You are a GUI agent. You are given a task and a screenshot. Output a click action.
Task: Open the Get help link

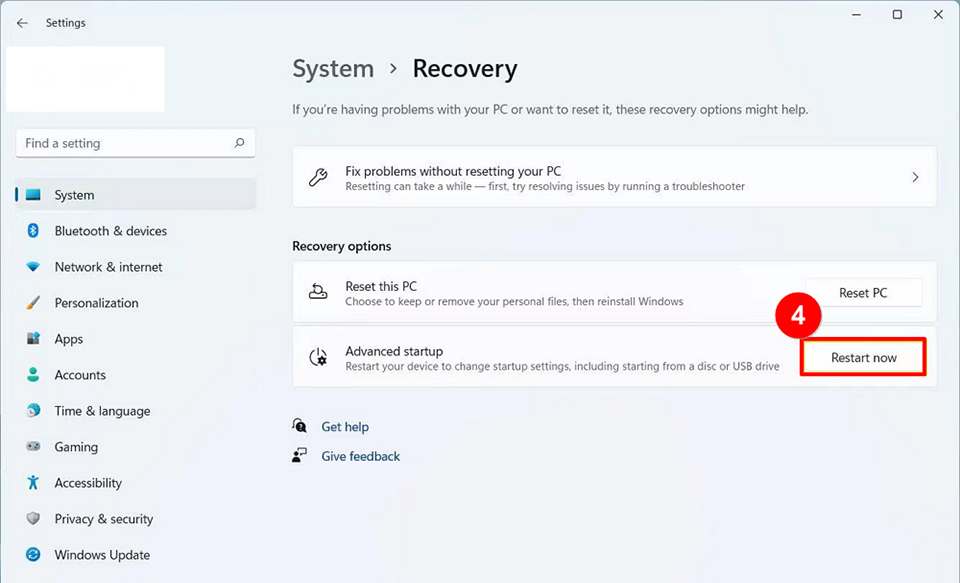pos(345,427)
